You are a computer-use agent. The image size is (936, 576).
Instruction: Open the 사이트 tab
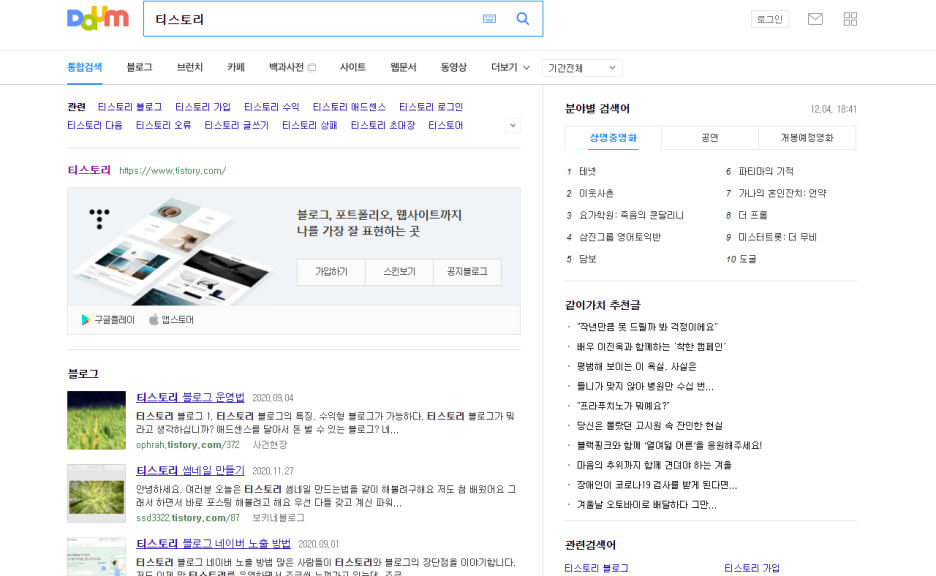[352, 67]
